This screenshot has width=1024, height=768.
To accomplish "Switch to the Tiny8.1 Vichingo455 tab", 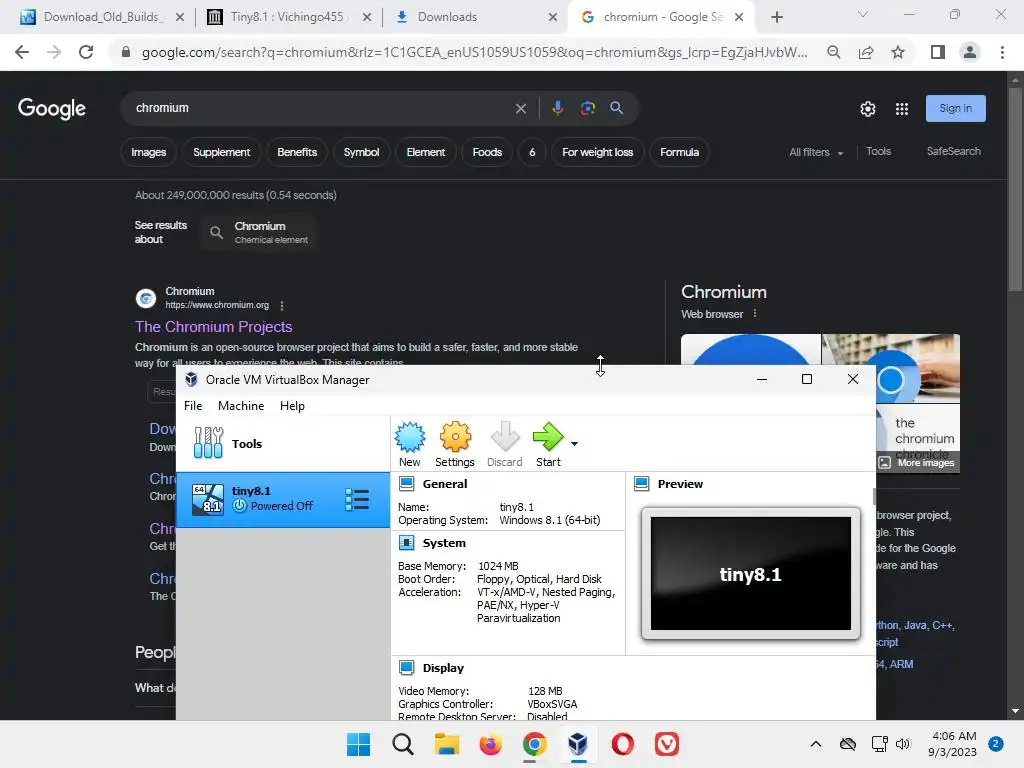I will pos(287,17).
